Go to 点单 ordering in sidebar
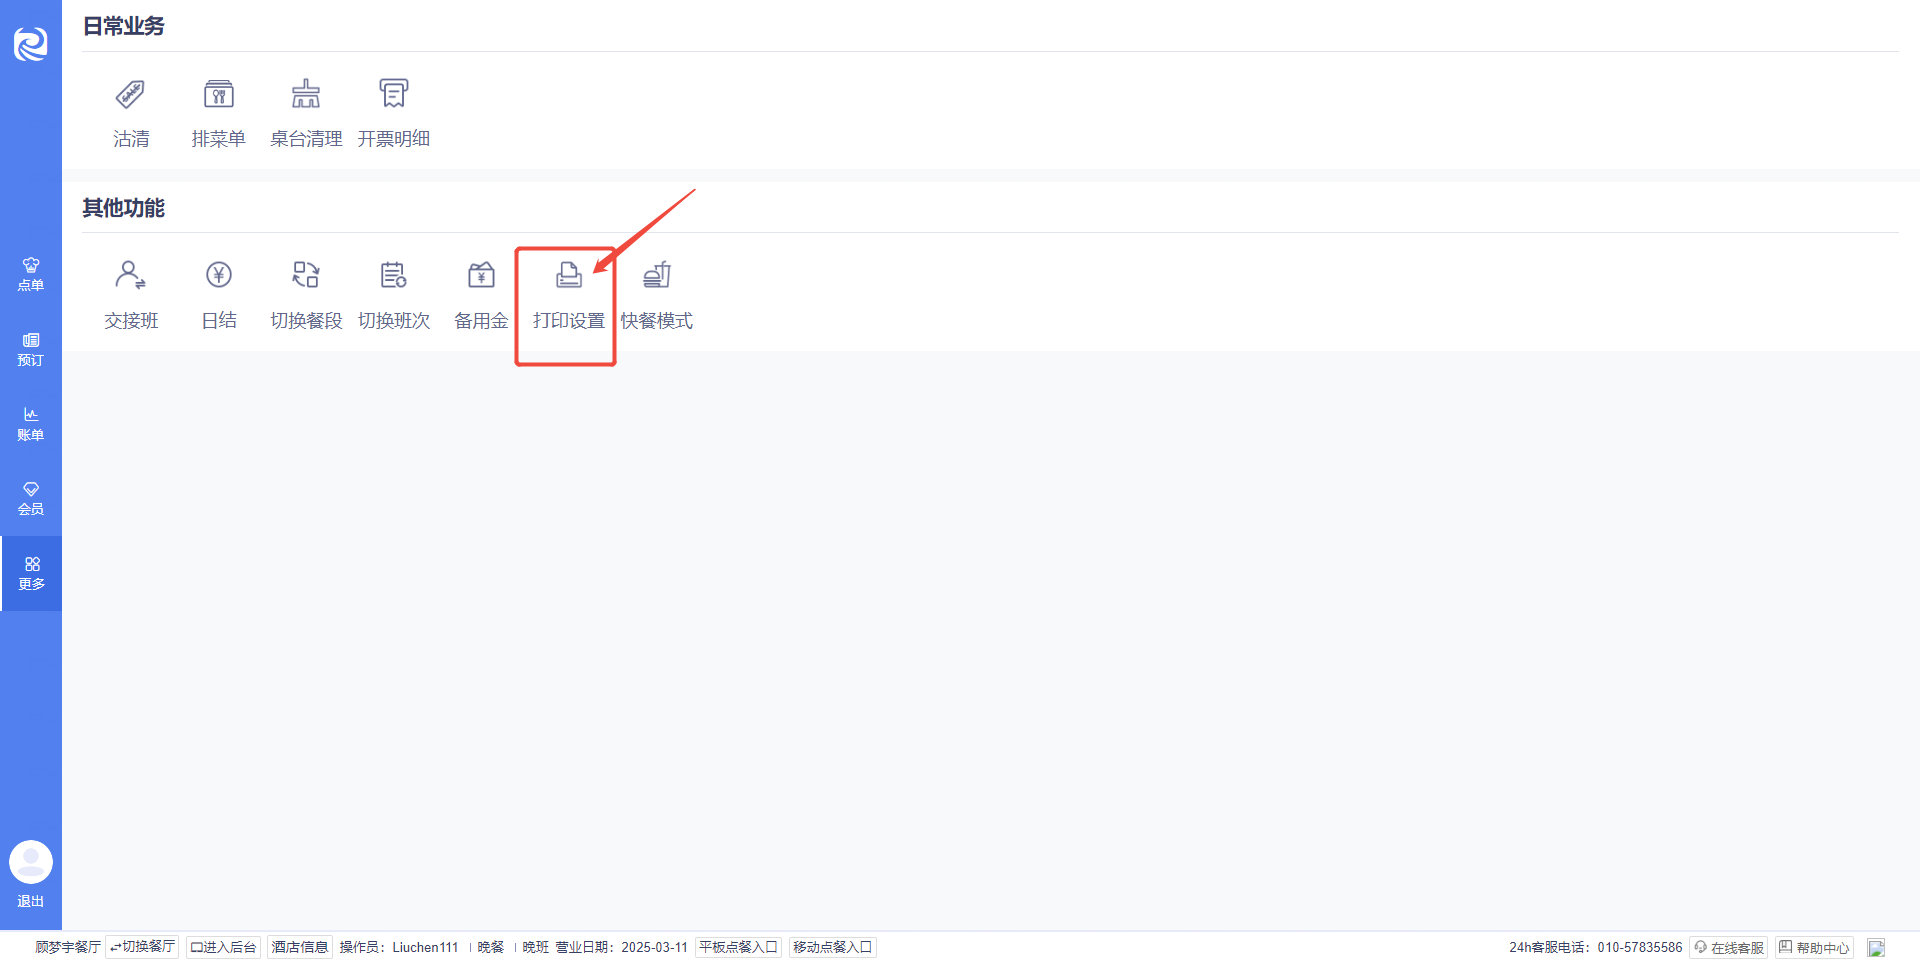 (x=31, y=274)
